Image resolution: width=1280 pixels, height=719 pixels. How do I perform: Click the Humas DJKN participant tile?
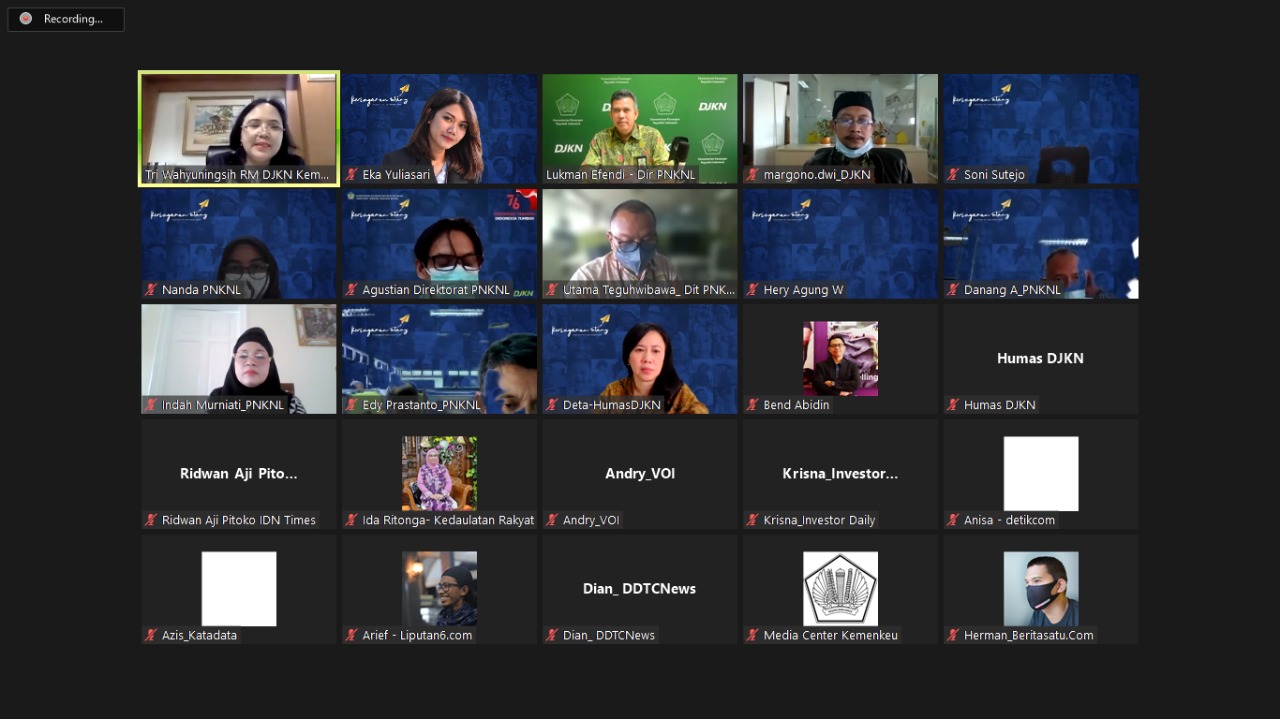click(x=1041, y=358)
